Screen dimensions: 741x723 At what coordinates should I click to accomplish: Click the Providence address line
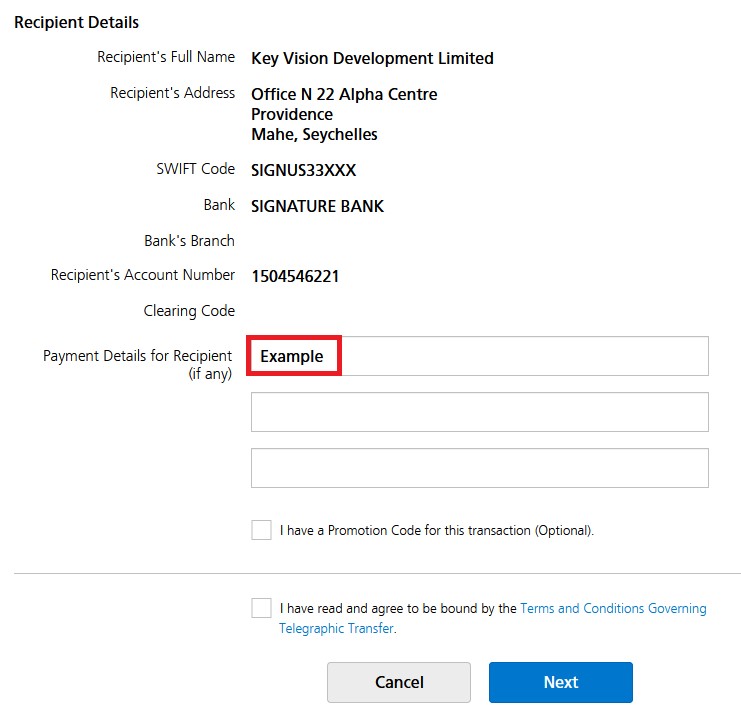tap(292, 114)
